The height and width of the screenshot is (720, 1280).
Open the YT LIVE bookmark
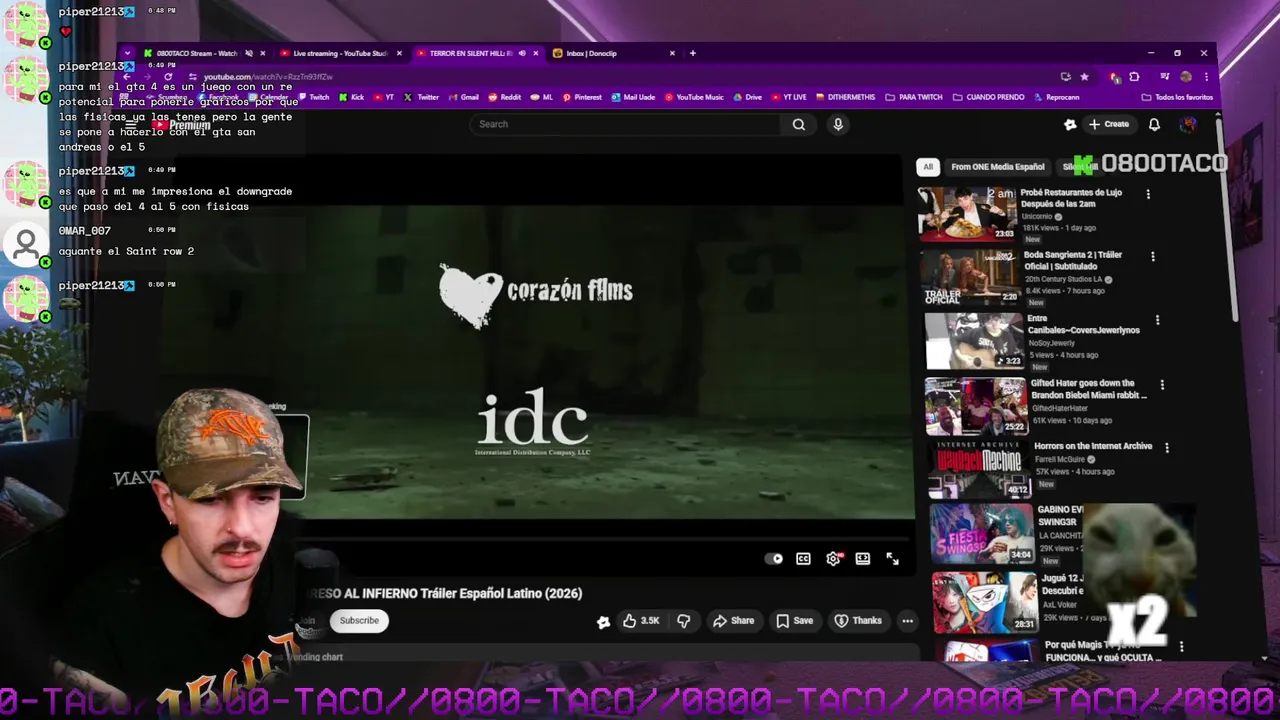789,97
